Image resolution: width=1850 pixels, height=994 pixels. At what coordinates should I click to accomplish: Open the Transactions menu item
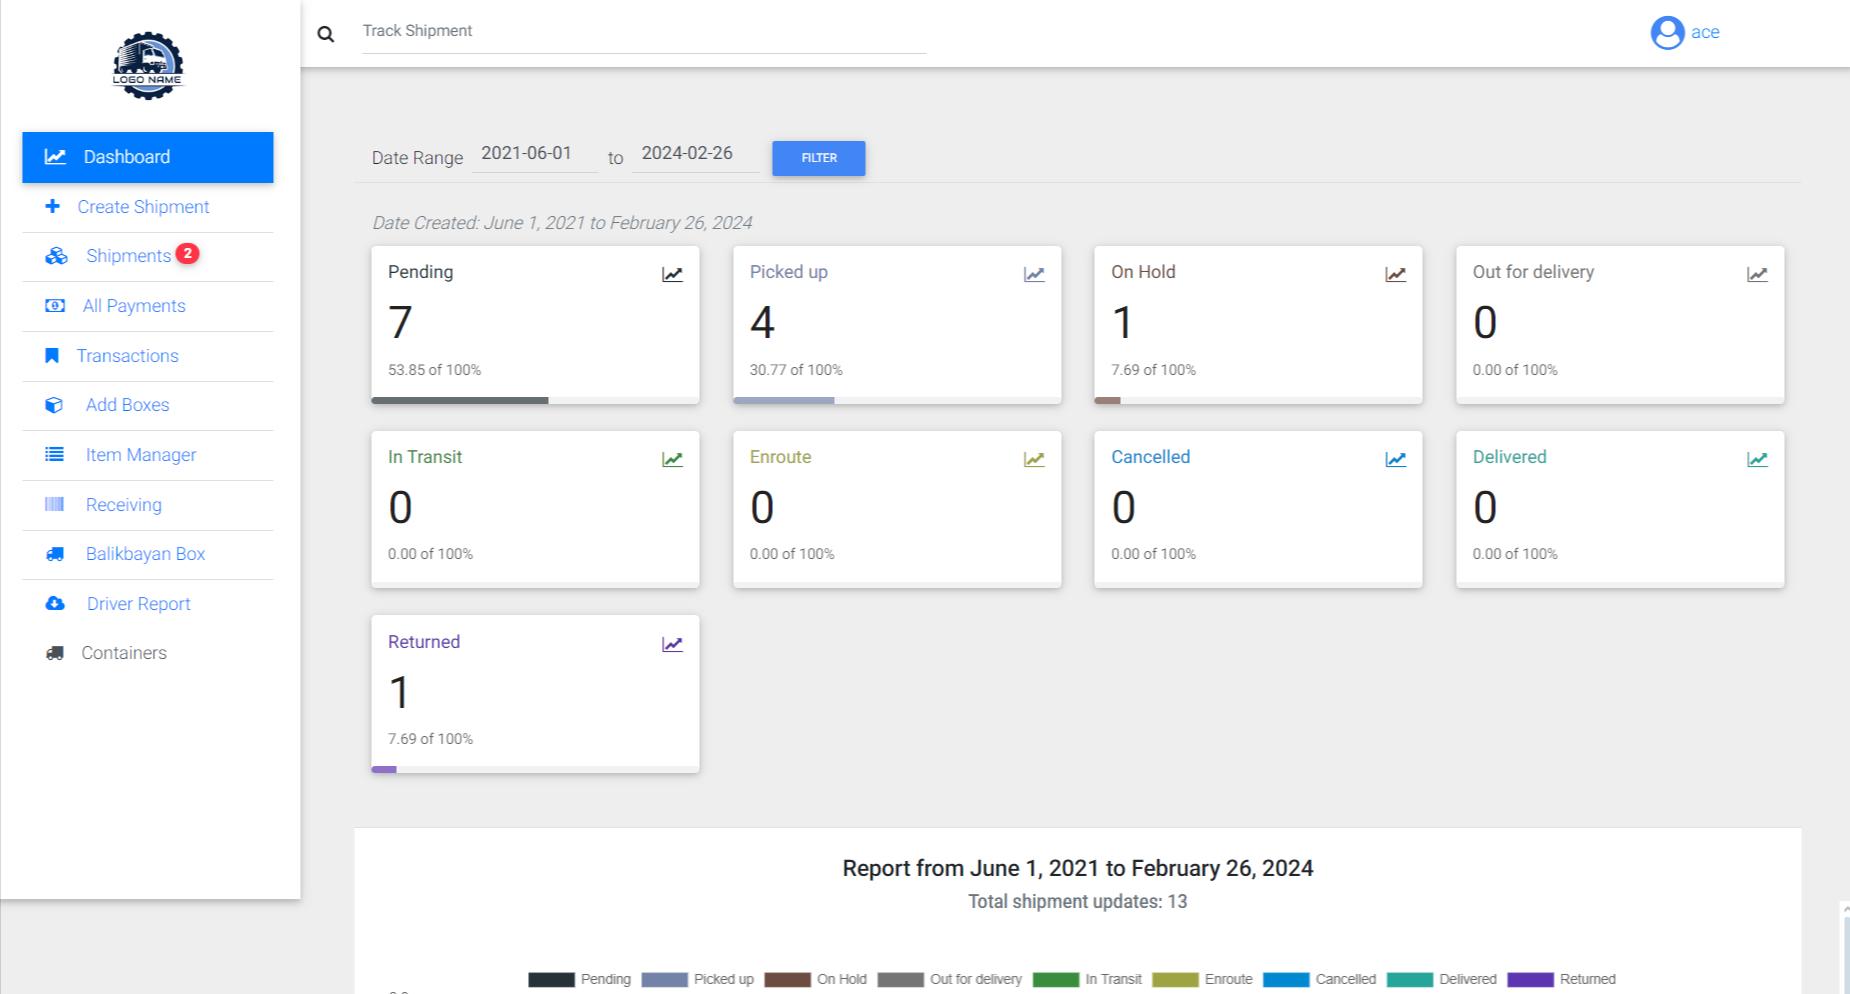click(x=148, y=356)
